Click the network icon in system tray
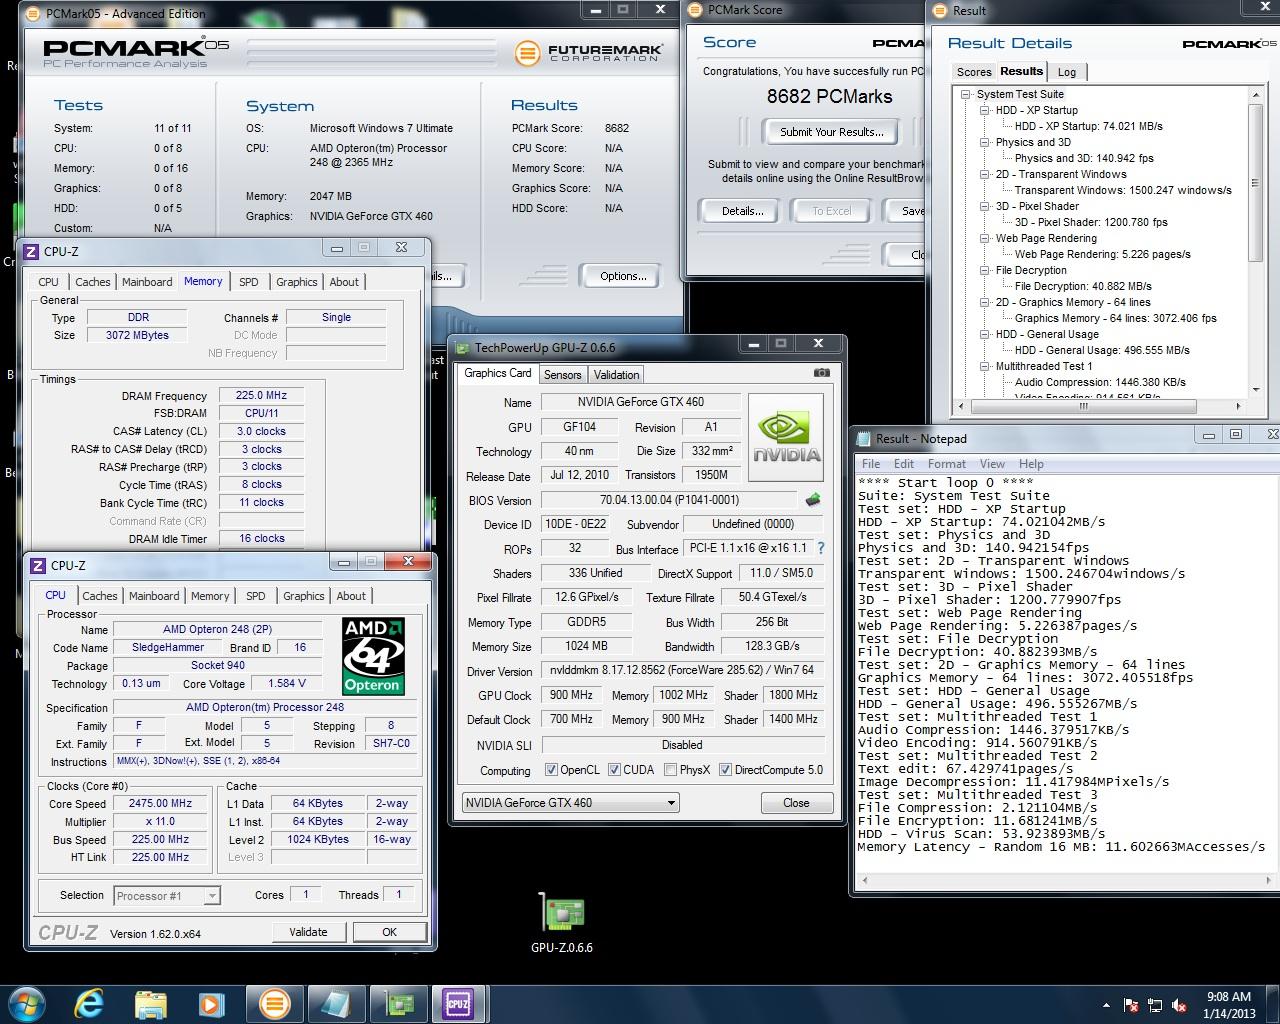The image size is (1280, 1024). tap(1156, 1005)
